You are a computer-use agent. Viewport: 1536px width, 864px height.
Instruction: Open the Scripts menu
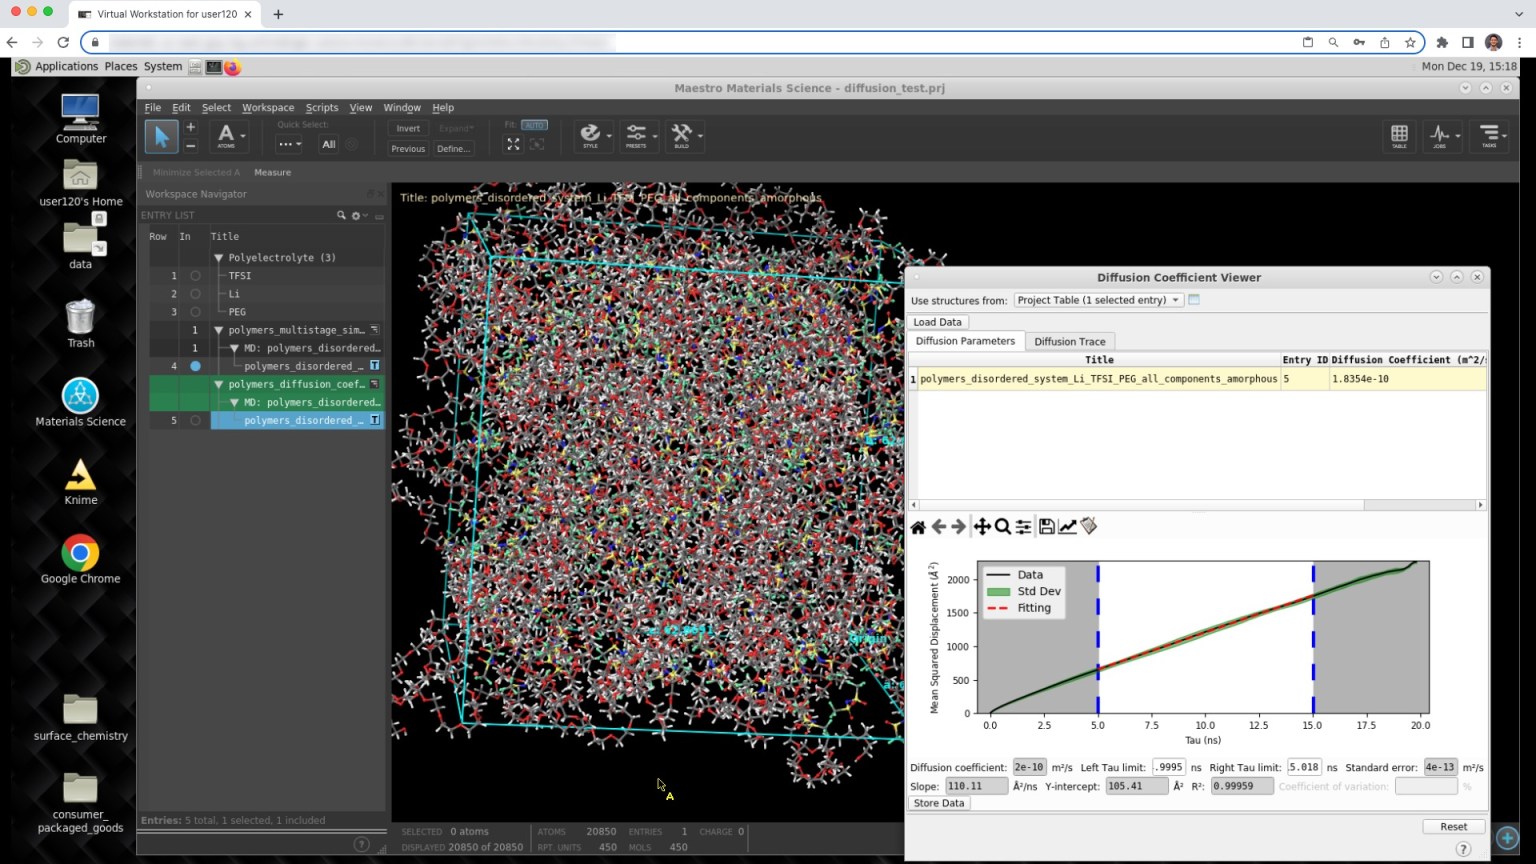[x=321, y=108]
